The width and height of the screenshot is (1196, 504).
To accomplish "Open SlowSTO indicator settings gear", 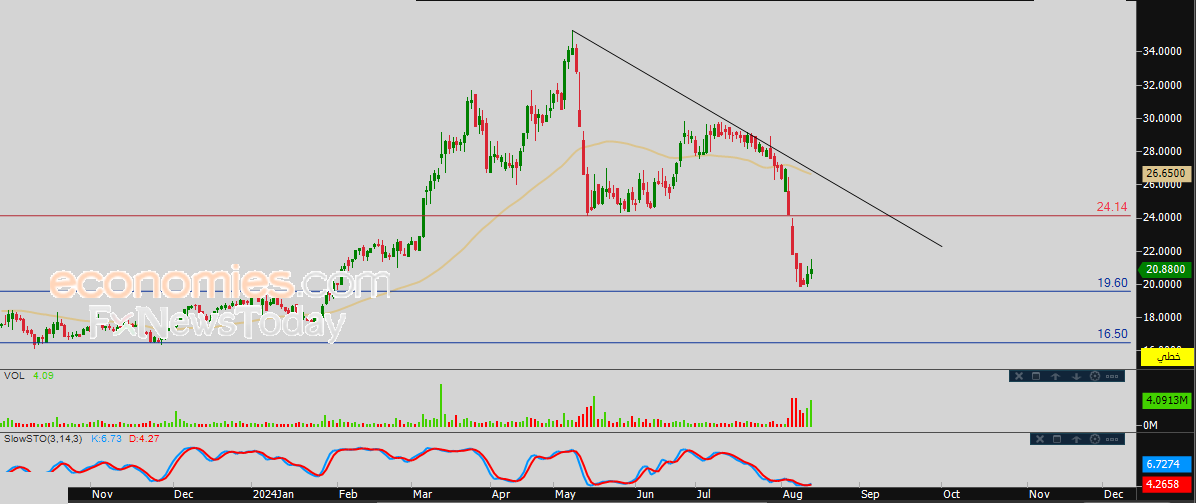I will click(x=1095, y=439).
